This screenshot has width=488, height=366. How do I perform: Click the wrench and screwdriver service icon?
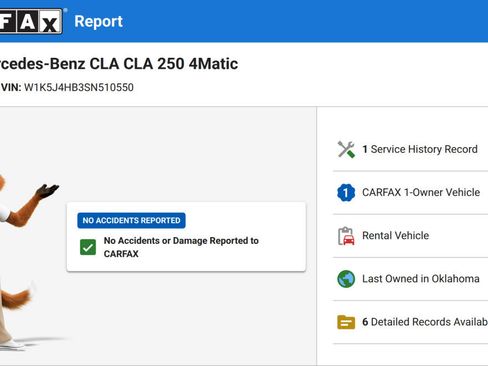(346, 149)
